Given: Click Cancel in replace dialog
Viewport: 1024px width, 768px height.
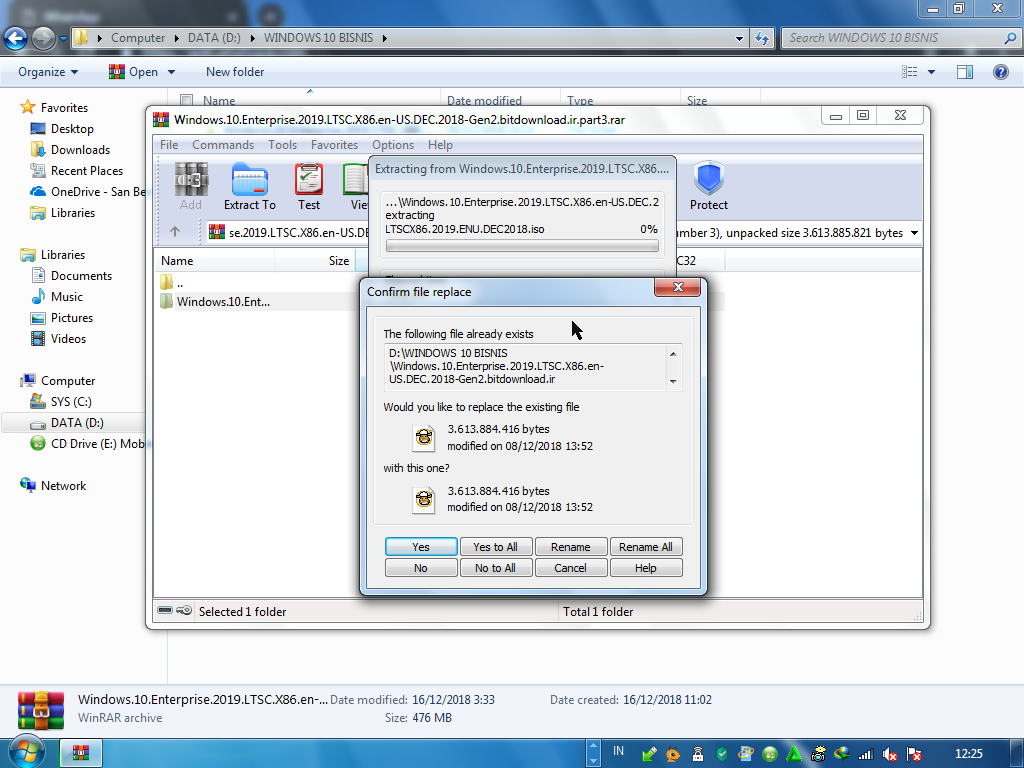Looking at the screenshot, I should (x=571, y=568).
